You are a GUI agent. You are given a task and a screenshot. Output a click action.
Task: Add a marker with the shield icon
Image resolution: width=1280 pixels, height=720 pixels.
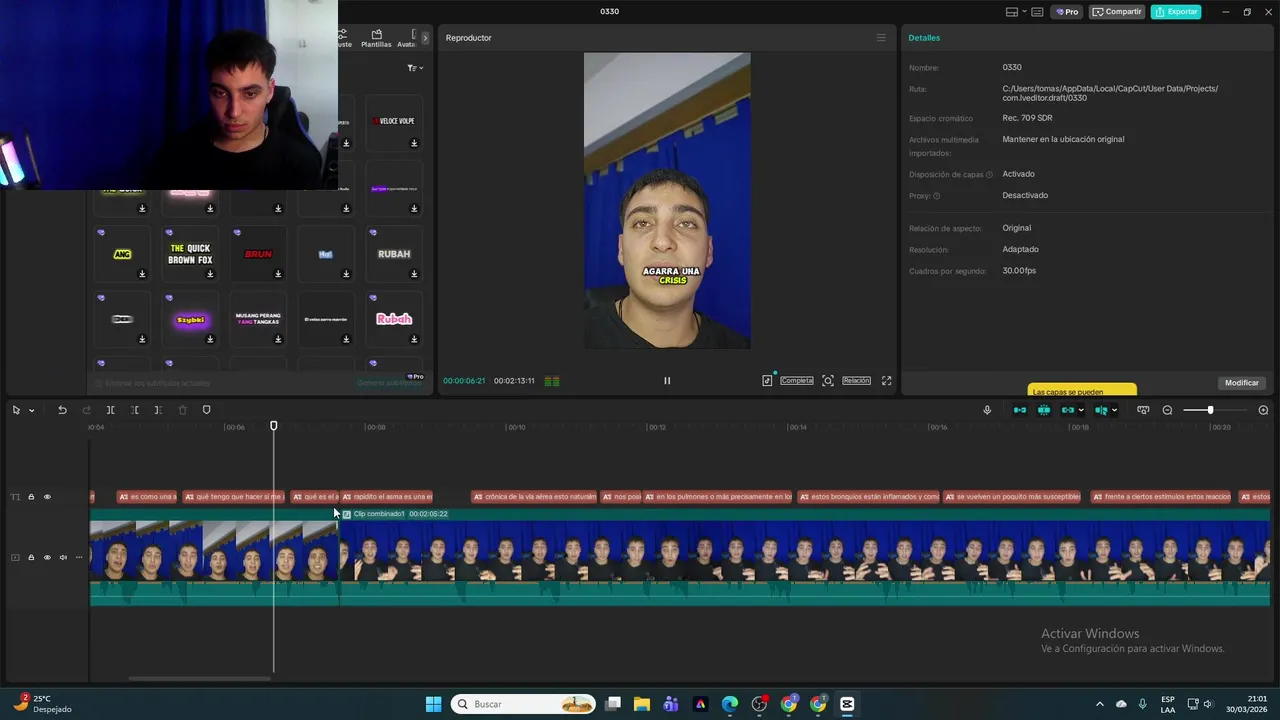pos(206,410)
